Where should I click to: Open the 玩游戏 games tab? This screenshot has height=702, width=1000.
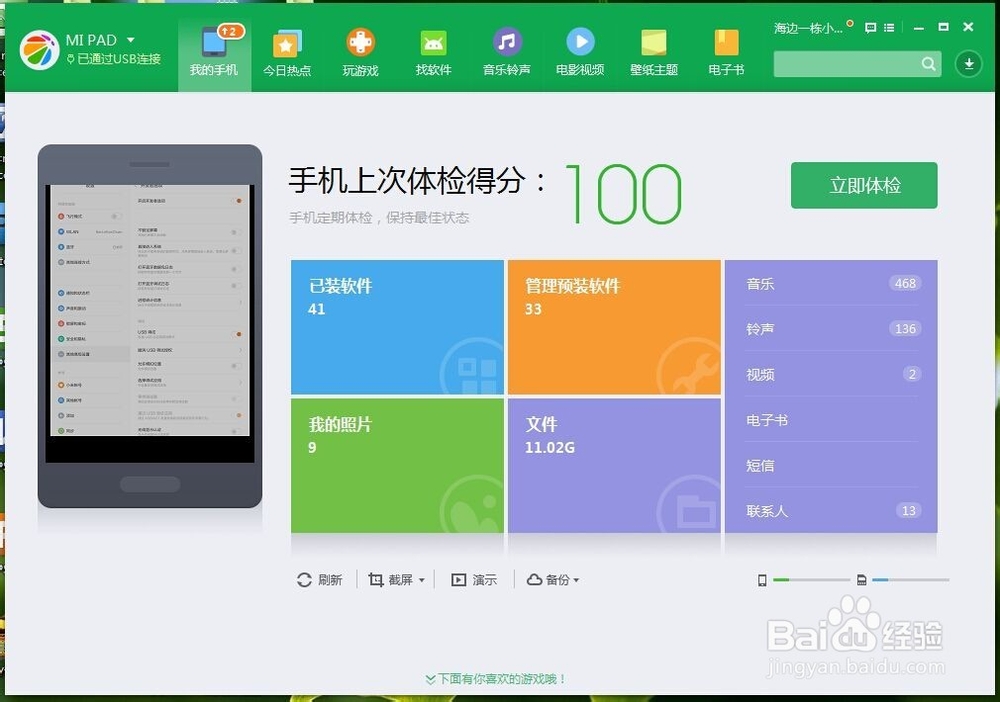(360, 55)
